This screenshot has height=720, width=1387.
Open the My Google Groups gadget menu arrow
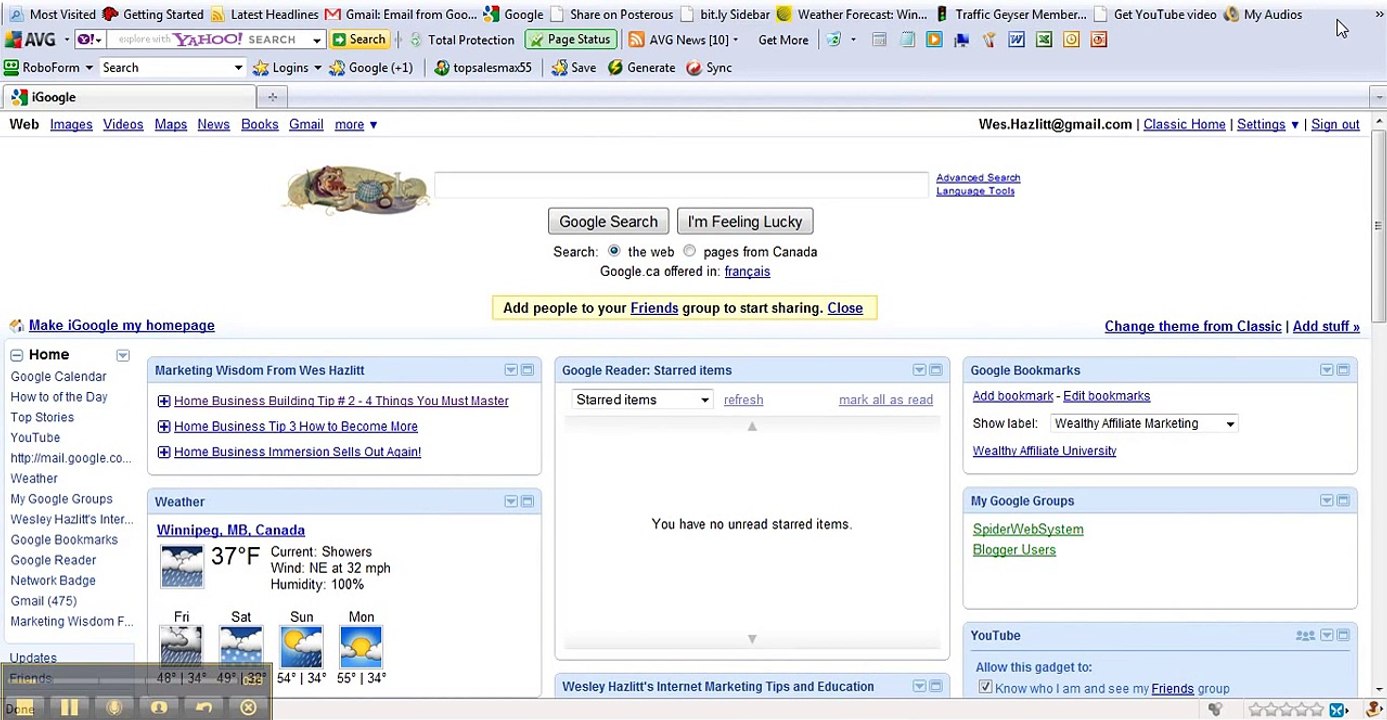pos(1327,501)
